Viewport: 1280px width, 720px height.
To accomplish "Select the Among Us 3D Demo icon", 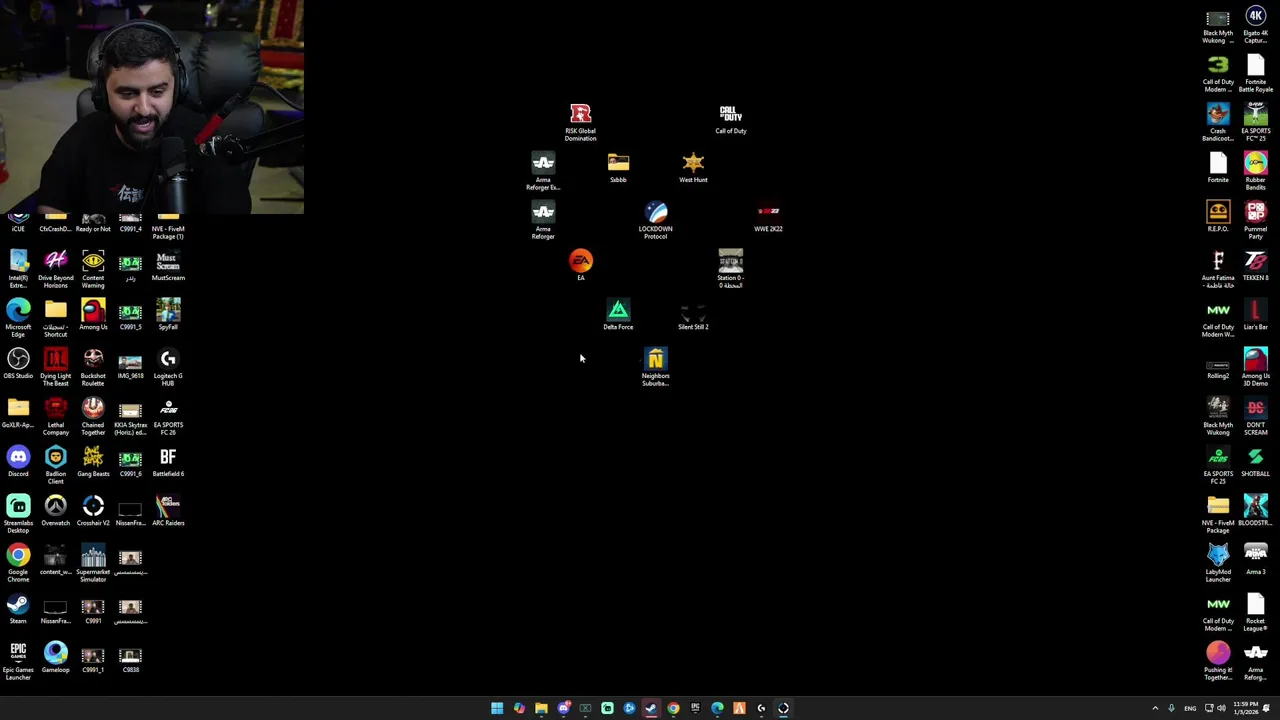I will tap(1255, 367).
